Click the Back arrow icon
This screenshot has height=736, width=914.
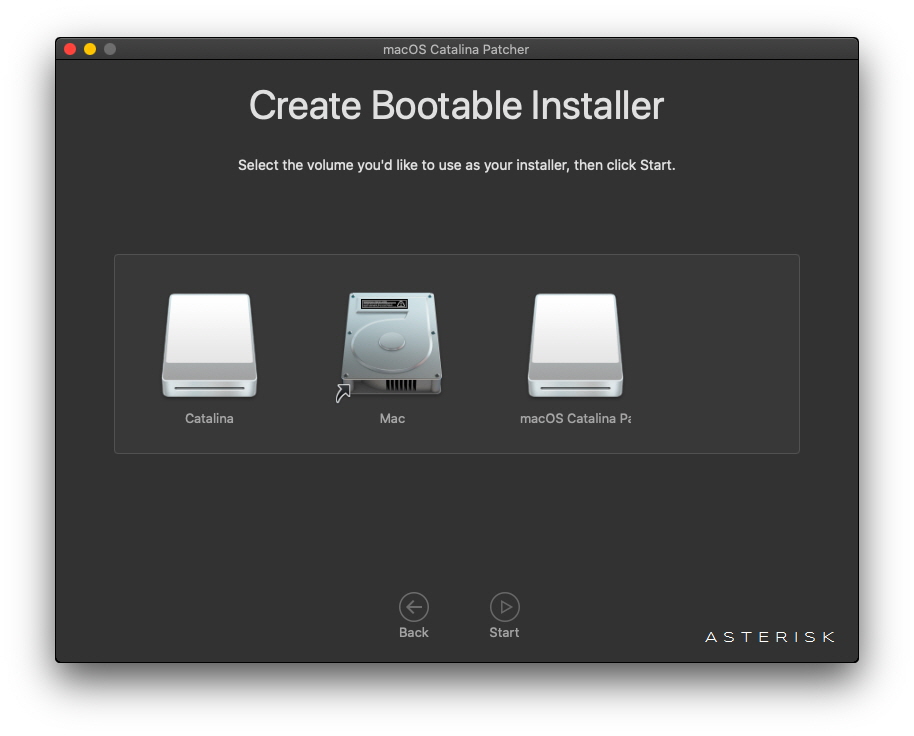(414, 607)
